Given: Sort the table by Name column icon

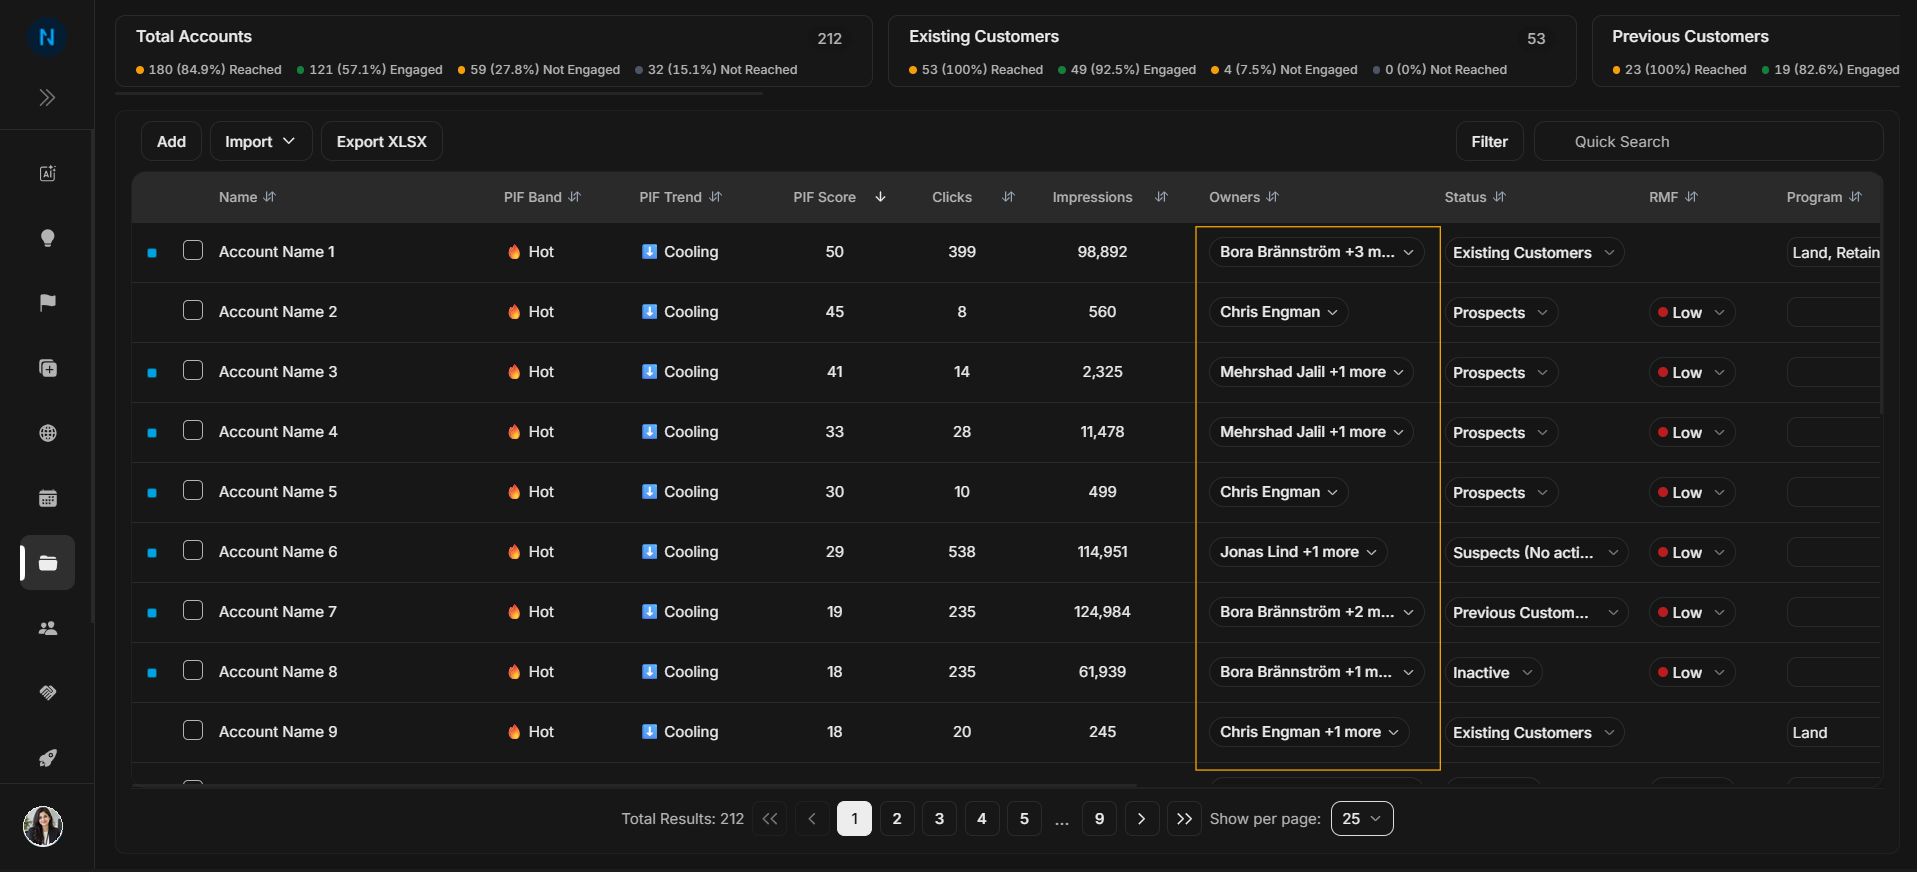Looking at the screenshot, I should 270,197.
